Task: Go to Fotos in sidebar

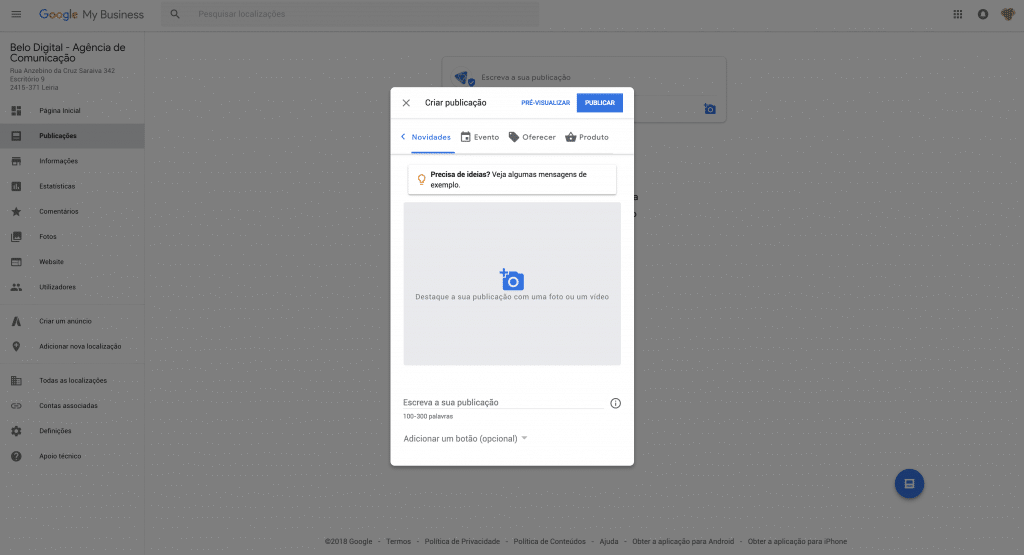Action: point(48,237)
